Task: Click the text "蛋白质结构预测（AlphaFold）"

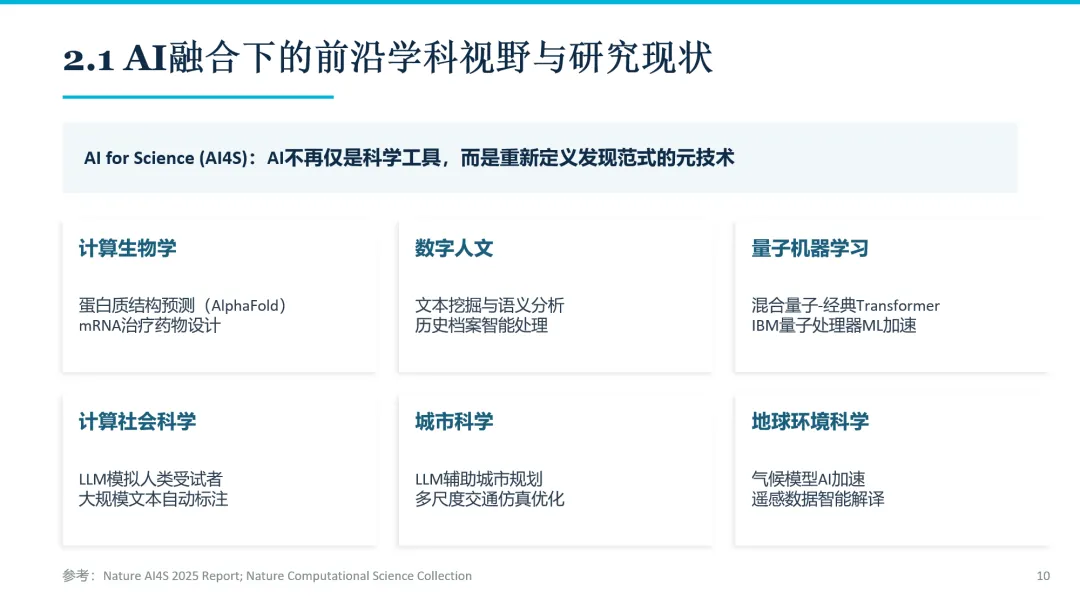Action: point(182,305)
